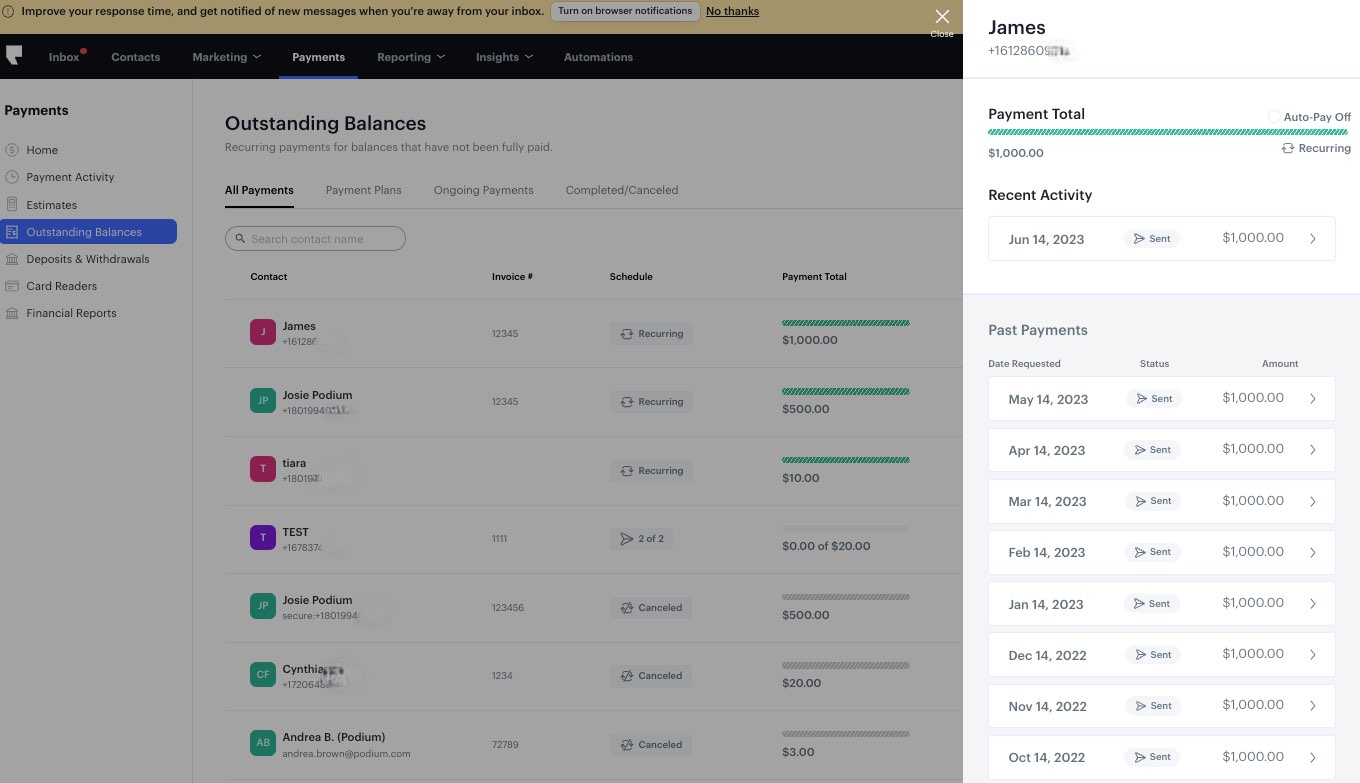Image resolution: width=1360 pixels, height=783 pixels.
Task: Toggle the Auto-Pay Off switch
Action: 1274,117
